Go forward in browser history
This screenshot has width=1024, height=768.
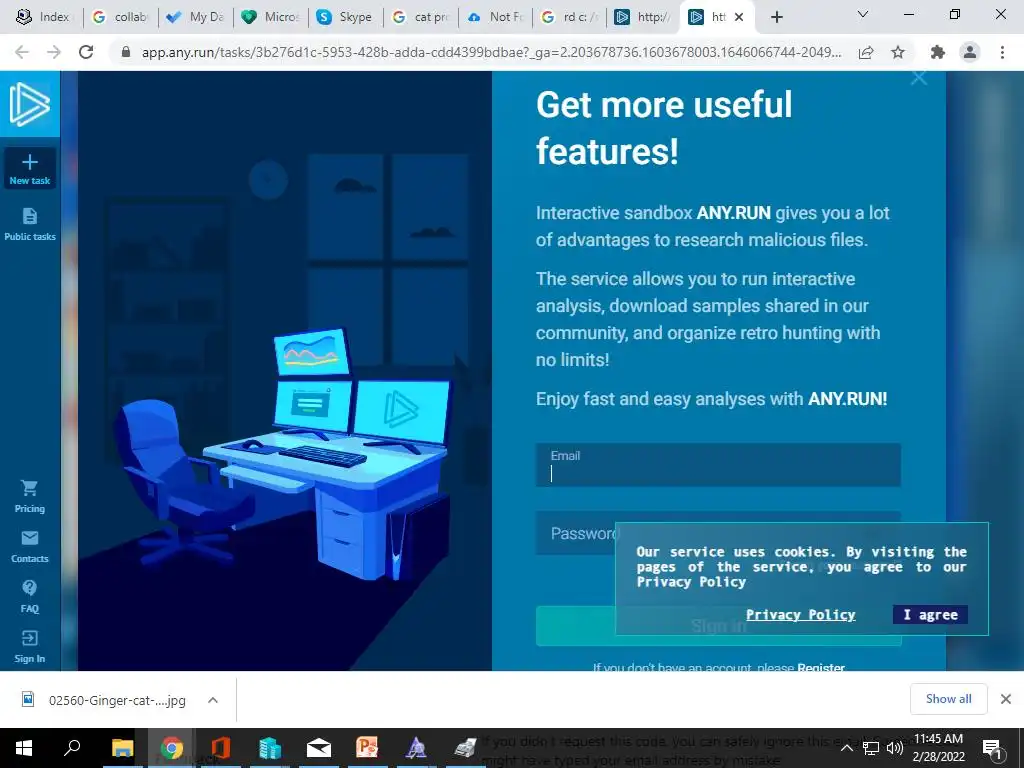[x=54, y=52]
